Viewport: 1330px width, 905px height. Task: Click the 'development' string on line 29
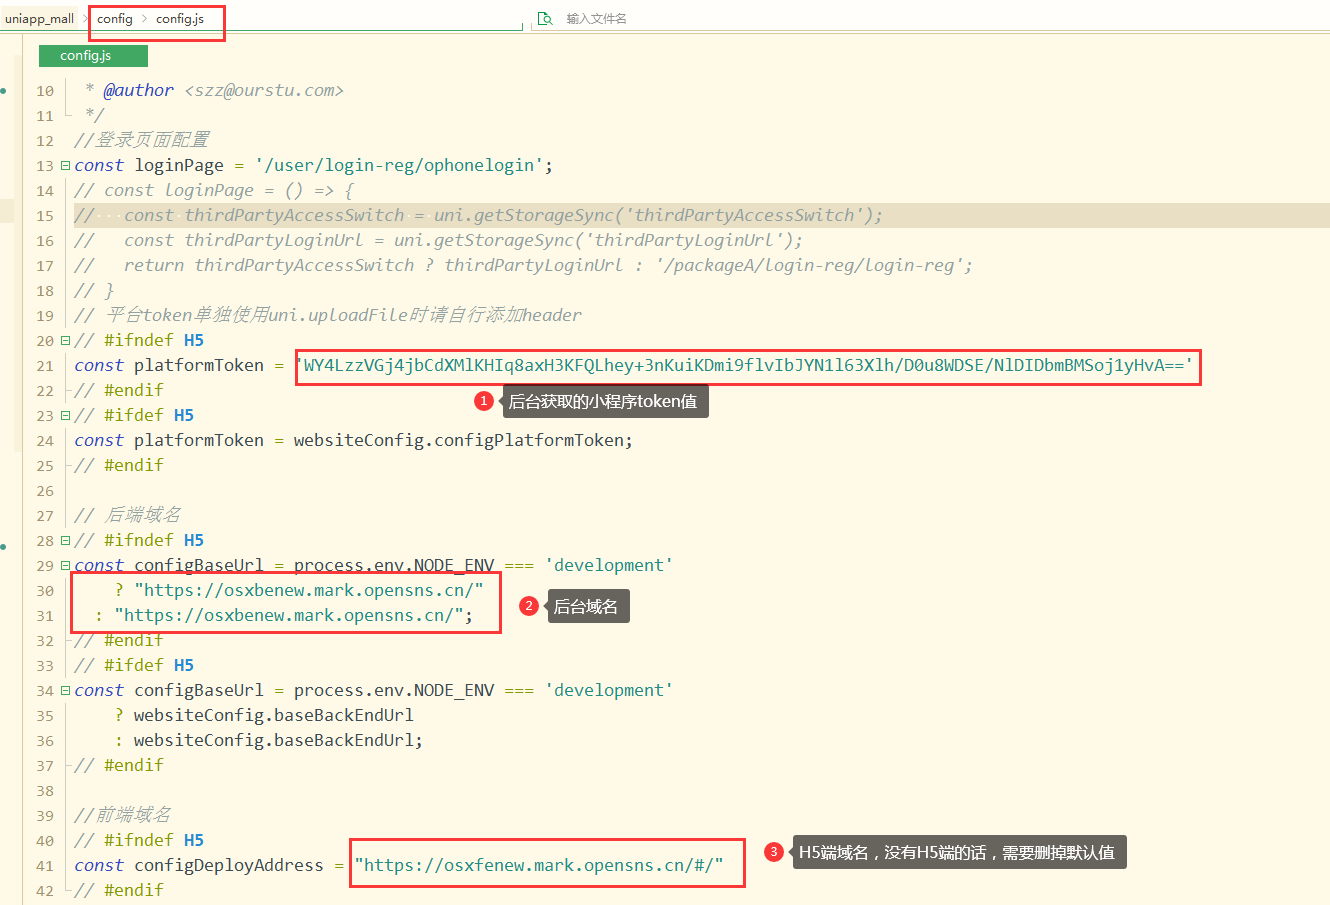[609, 565]
